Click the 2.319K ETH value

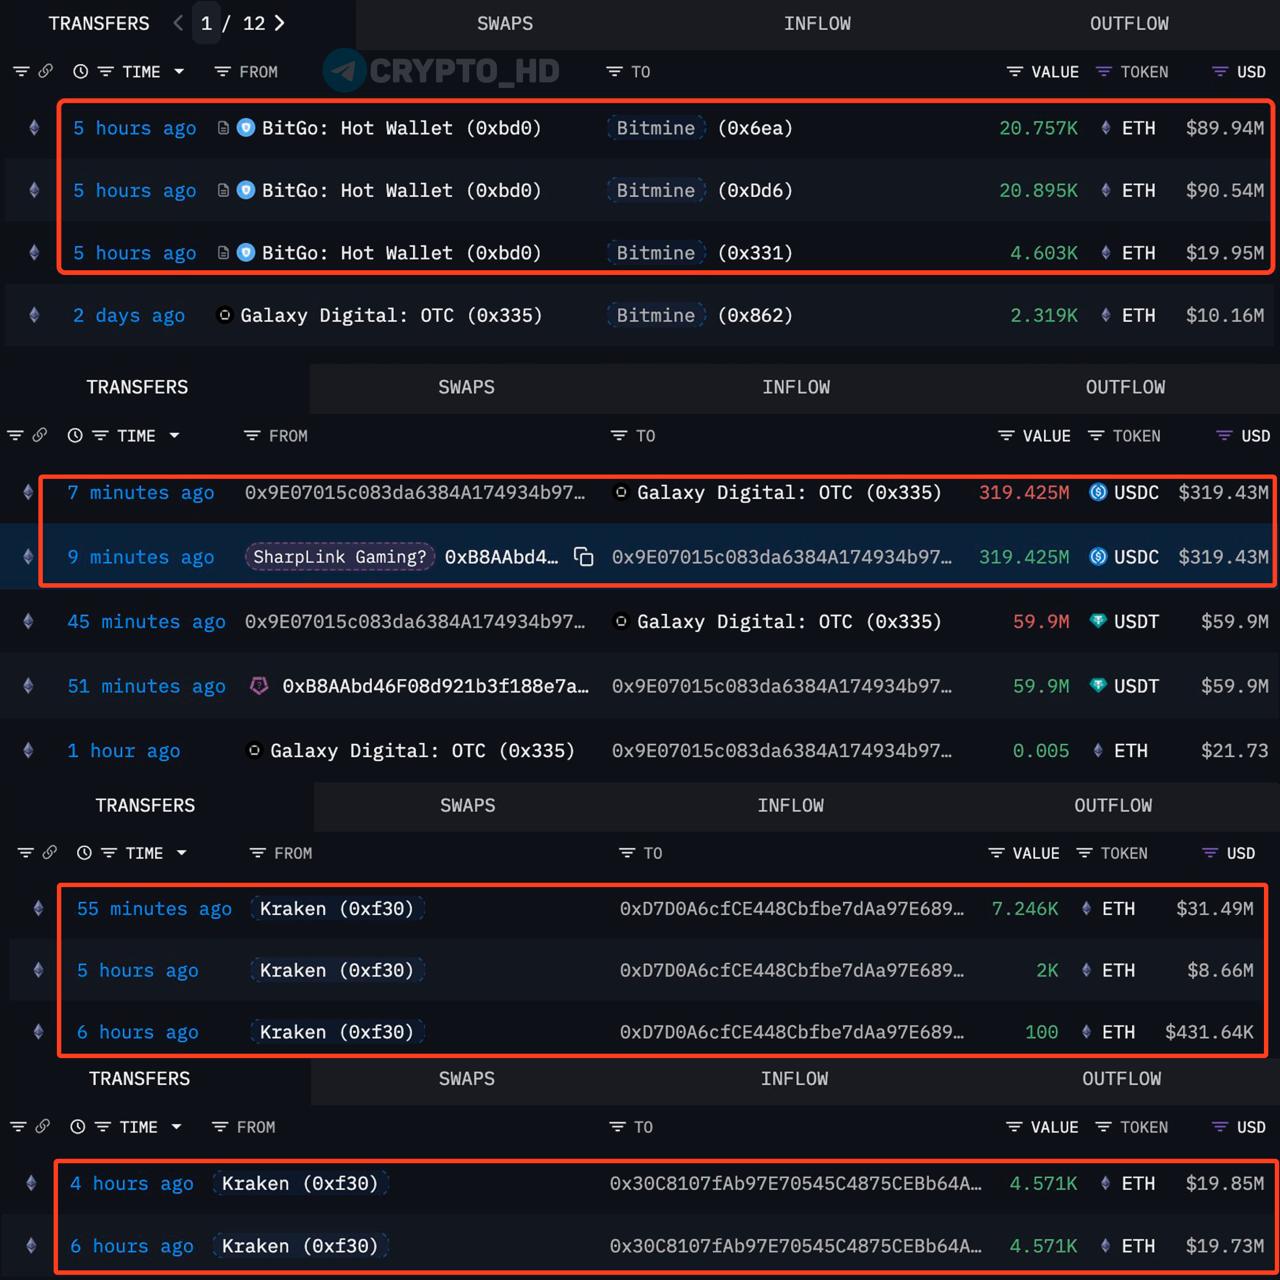pos(1044,315)
